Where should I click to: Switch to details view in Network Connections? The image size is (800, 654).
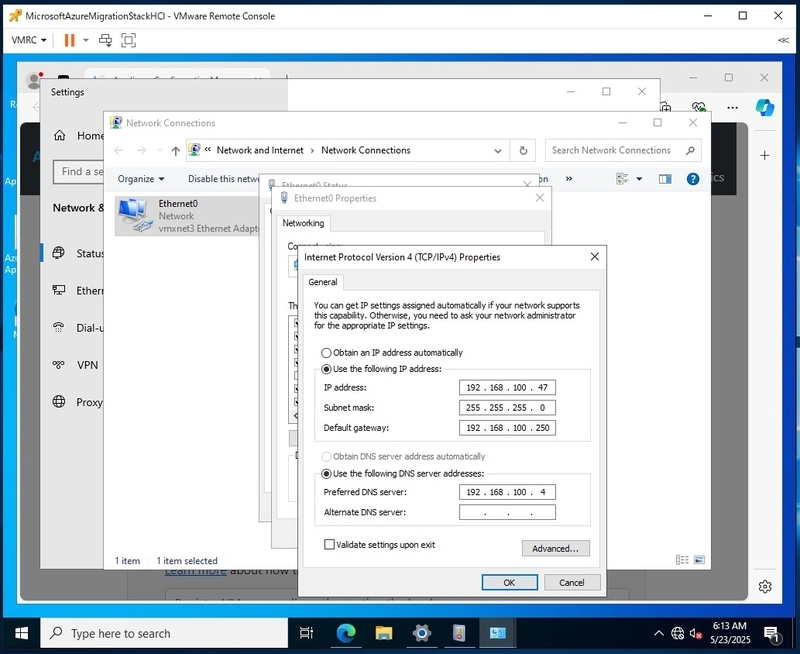(682, 560)
